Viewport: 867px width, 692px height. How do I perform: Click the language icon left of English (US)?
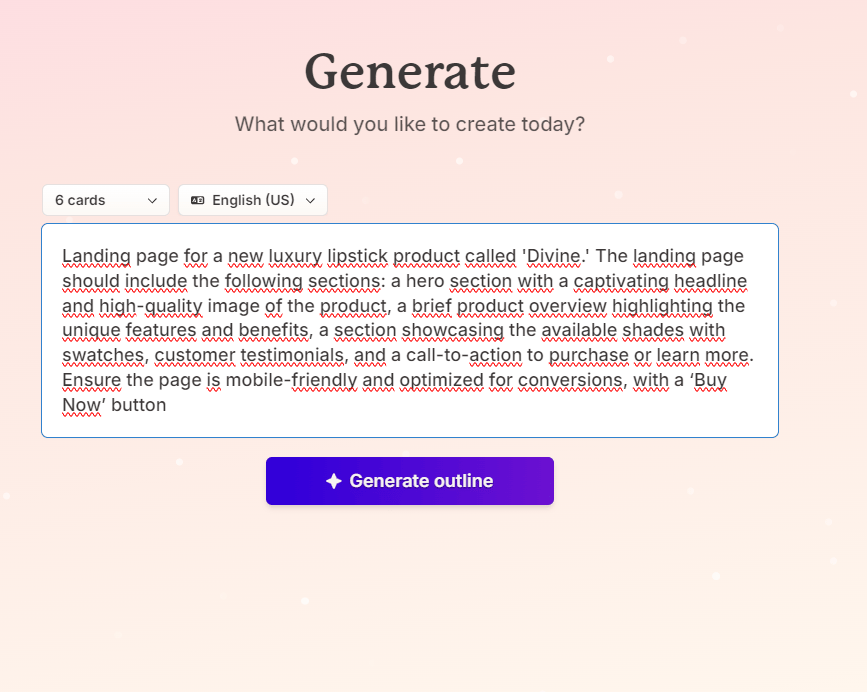click(x=198, y=200)
